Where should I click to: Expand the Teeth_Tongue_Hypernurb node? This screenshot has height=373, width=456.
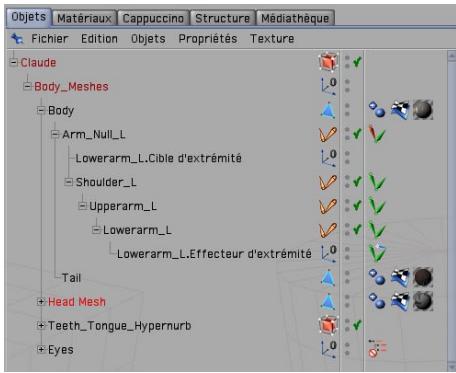41,326
